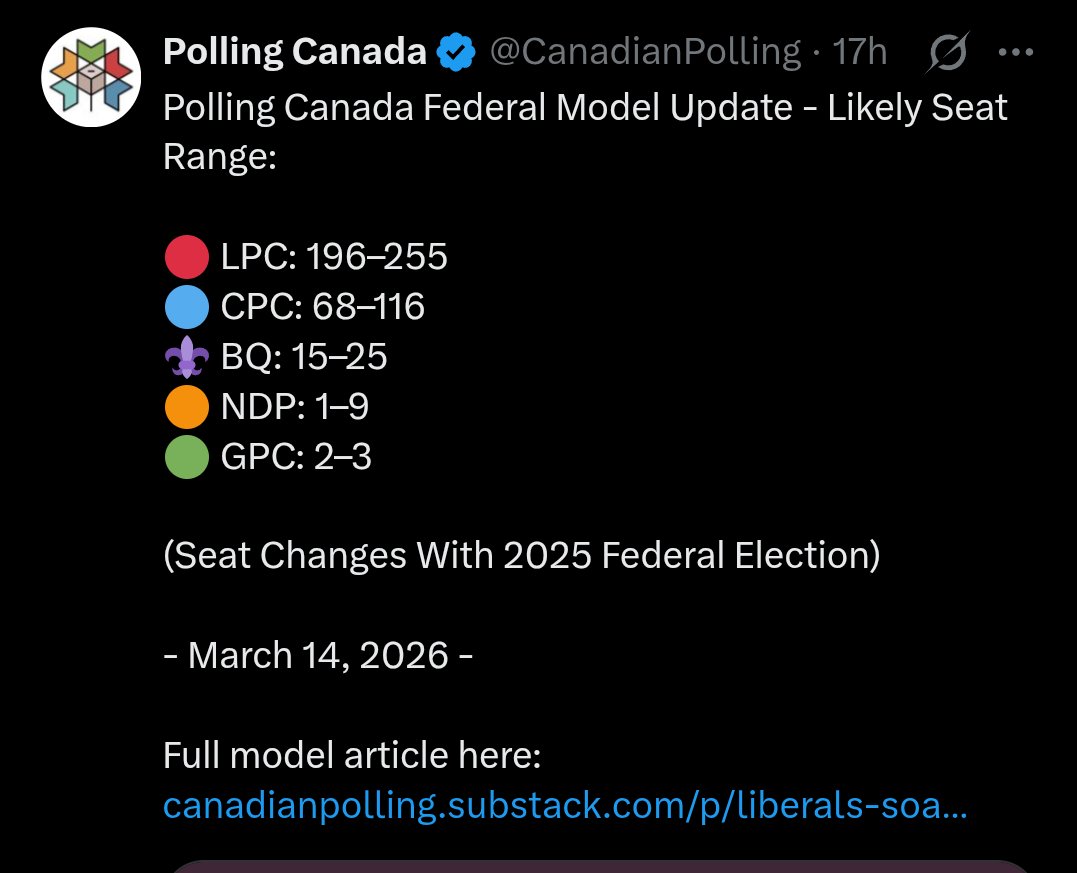Click the blue circle beside CPC
The height and width of the screenshot is (873, 1077).
pyautogui.click(x=187, y=307)
